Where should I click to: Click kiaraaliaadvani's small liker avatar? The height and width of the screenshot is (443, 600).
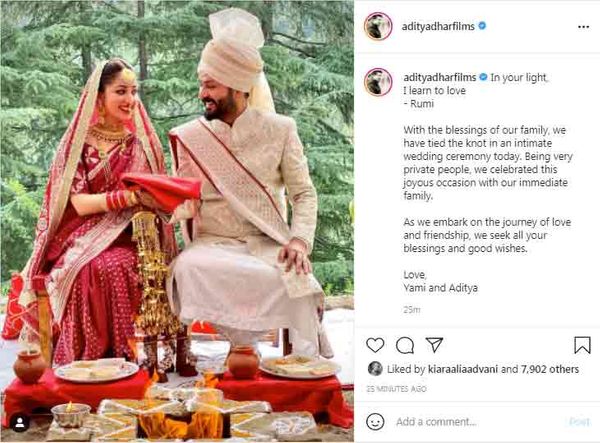[x=375, y=369]
